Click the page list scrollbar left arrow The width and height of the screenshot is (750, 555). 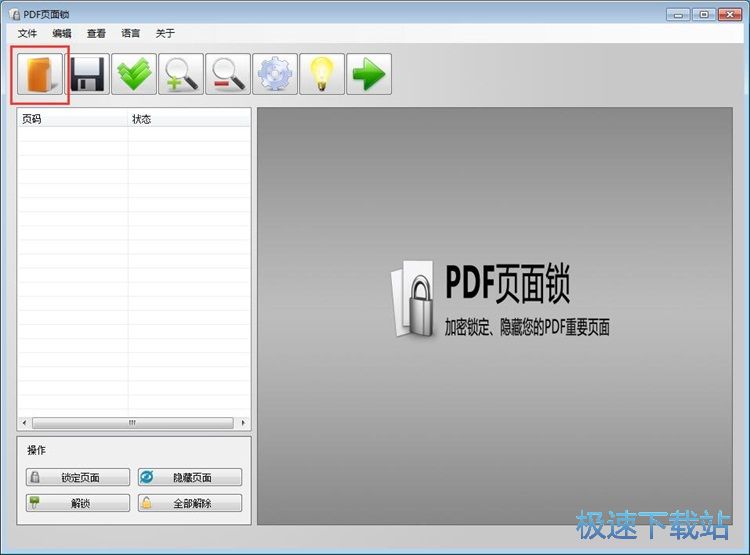coord(24,423)
